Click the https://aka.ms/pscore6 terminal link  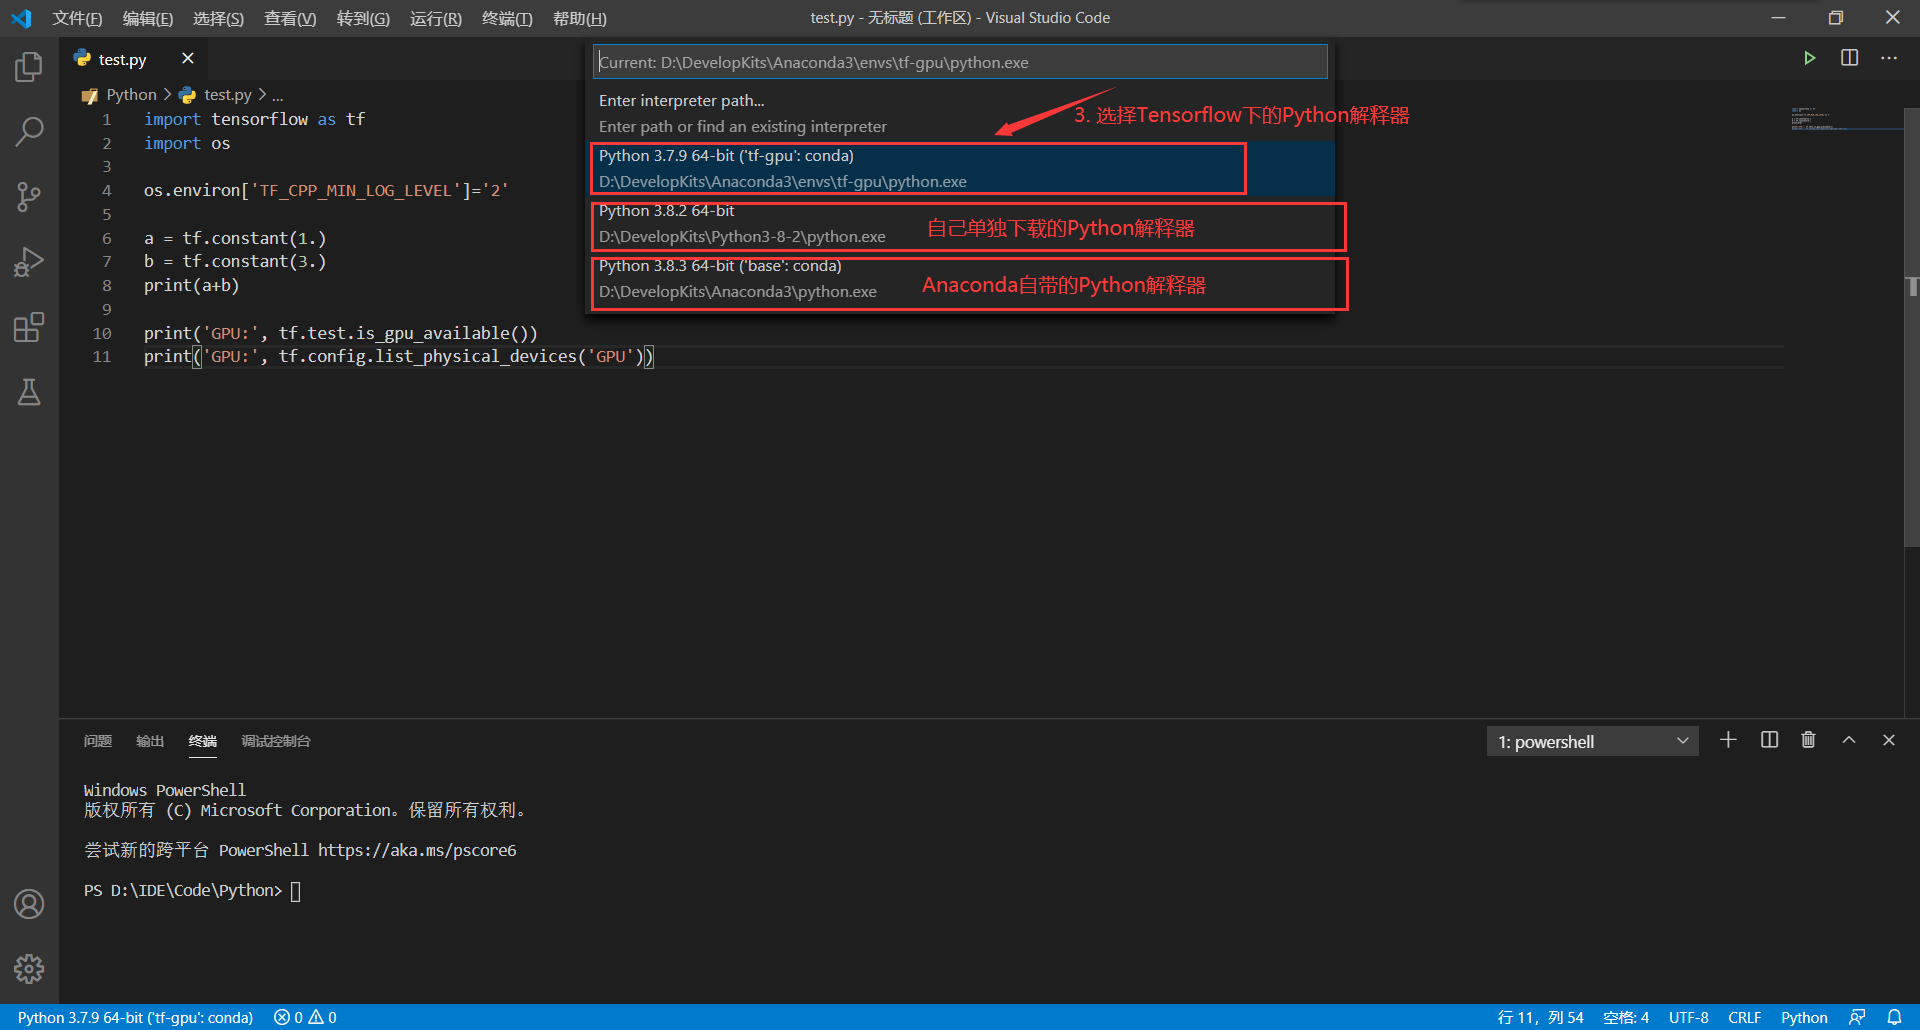(417, 850)
